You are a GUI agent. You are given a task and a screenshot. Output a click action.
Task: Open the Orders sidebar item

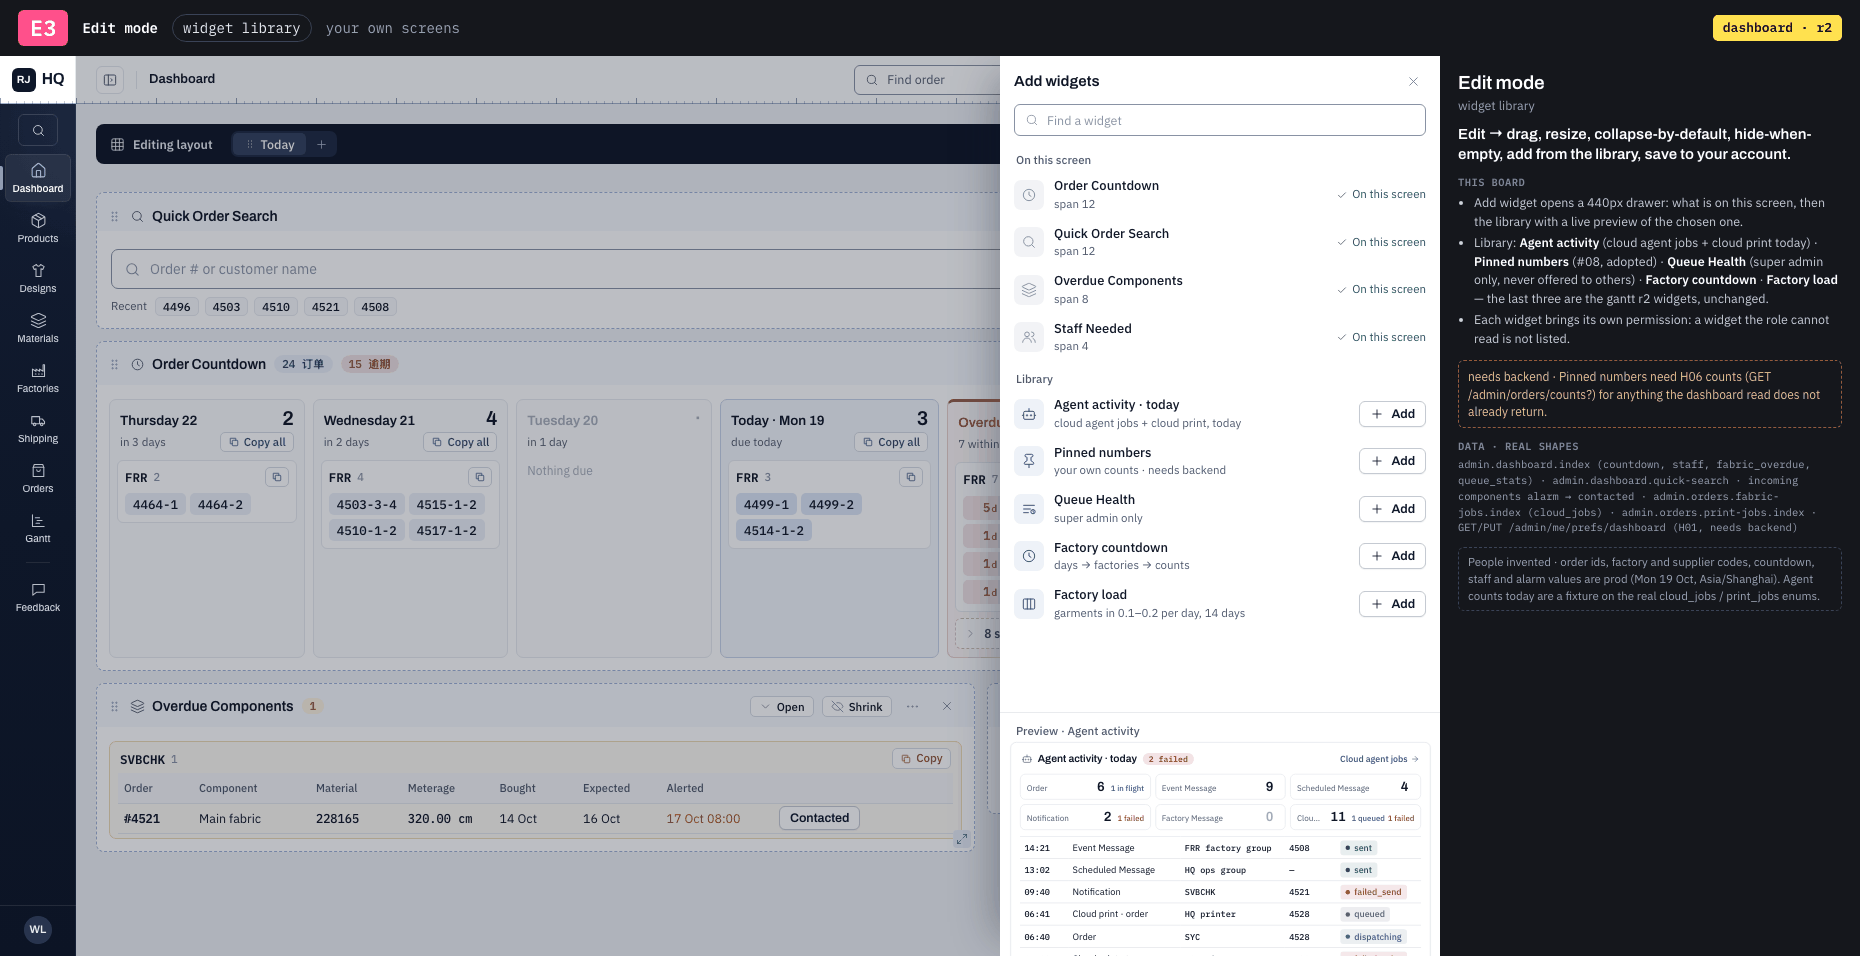point(38,478)
